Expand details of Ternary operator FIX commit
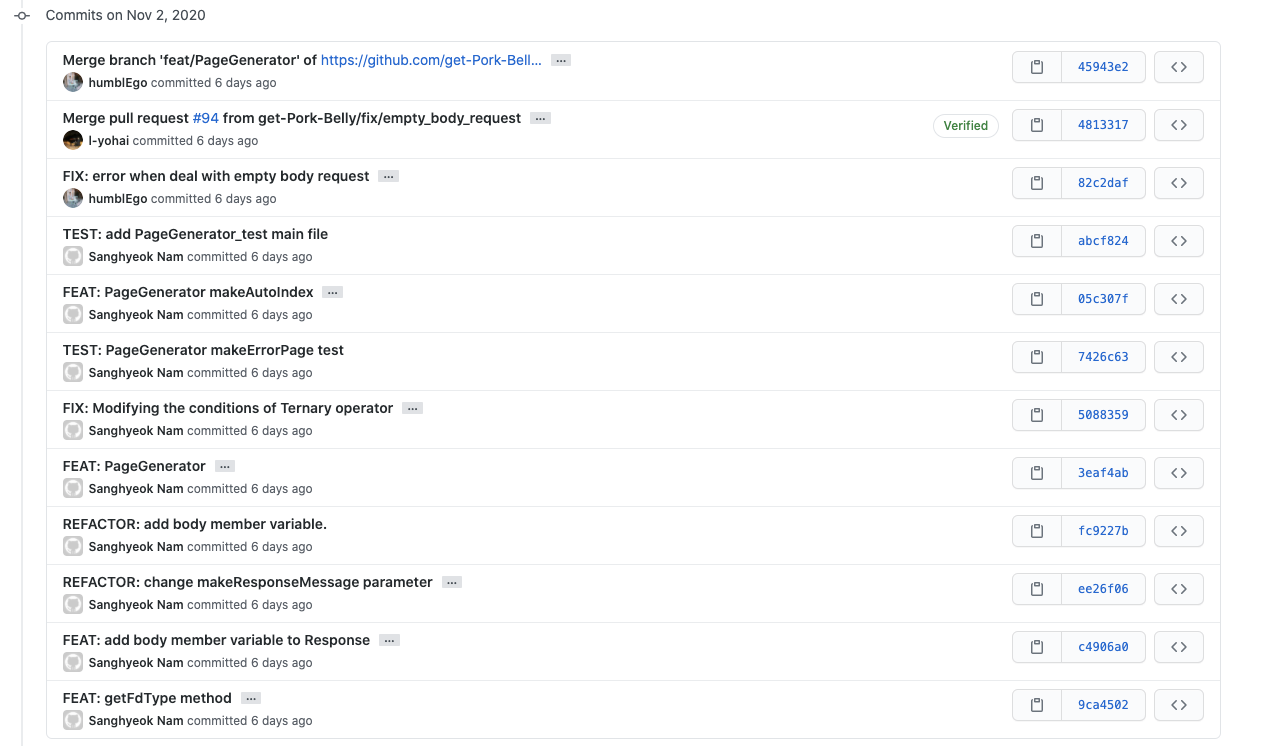 coord(412,408)
